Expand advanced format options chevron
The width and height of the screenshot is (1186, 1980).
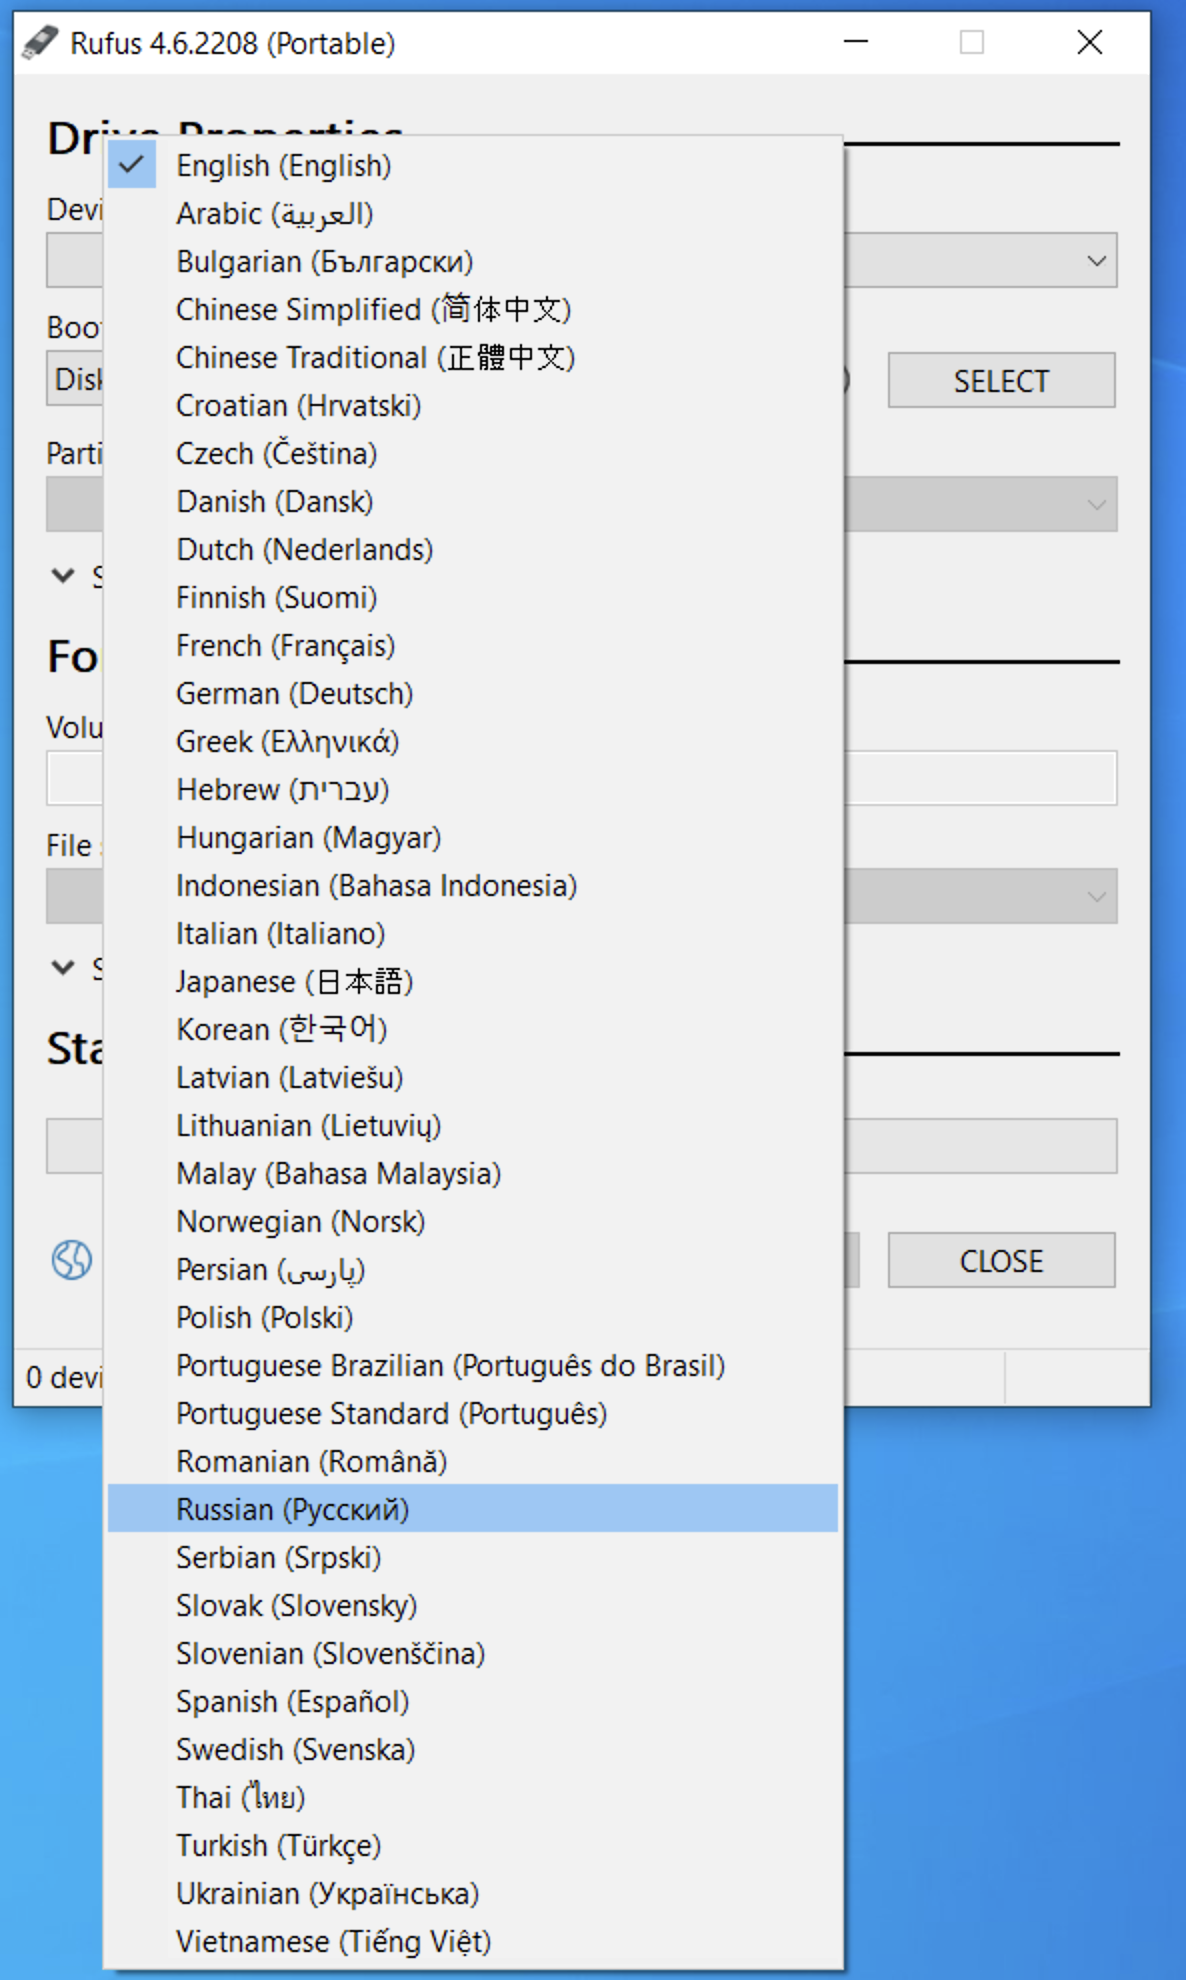click(63, 968)
